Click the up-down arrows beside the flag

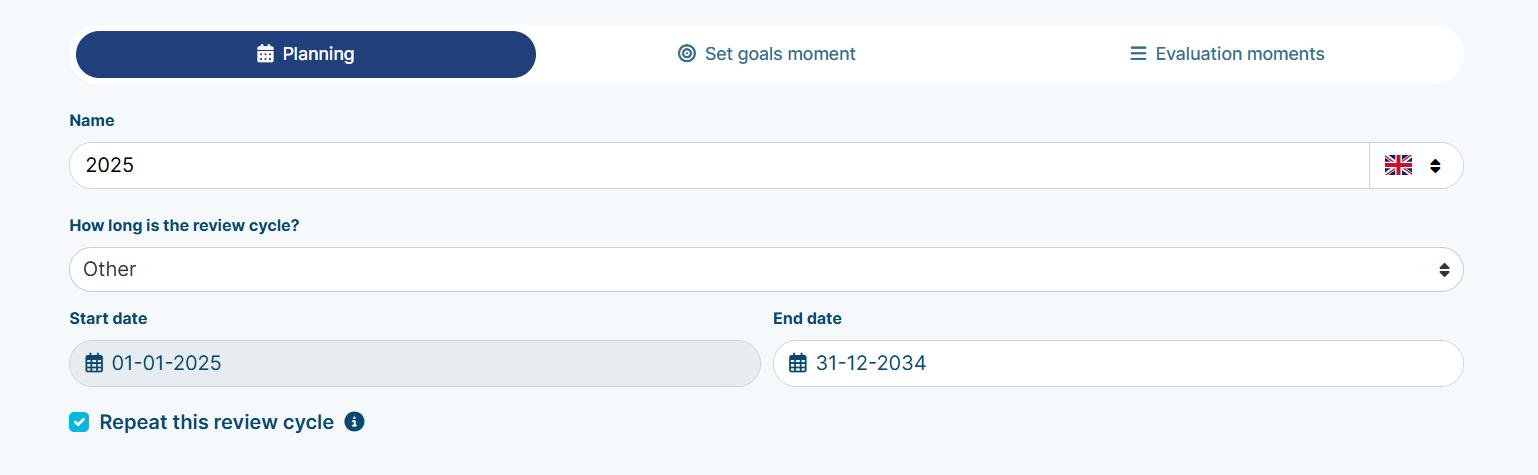(1435, 166)
